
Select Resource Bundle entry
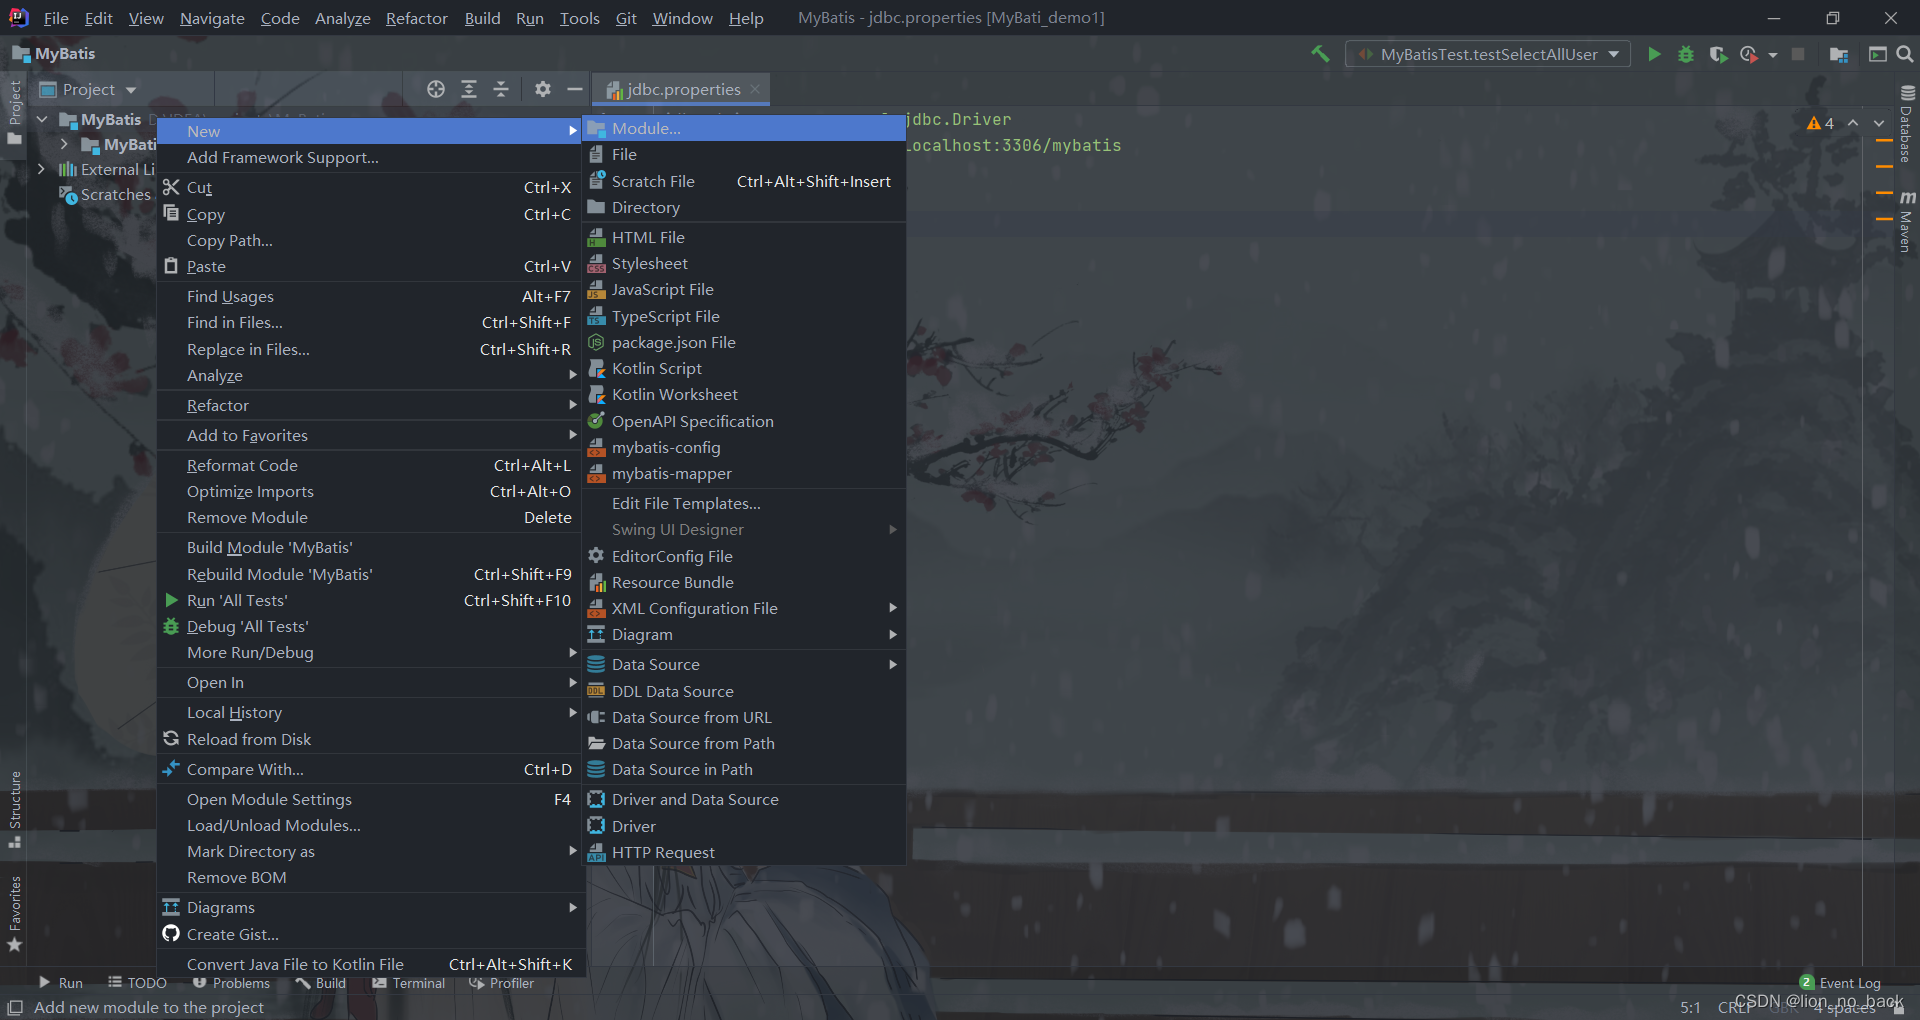coord(744,582)
